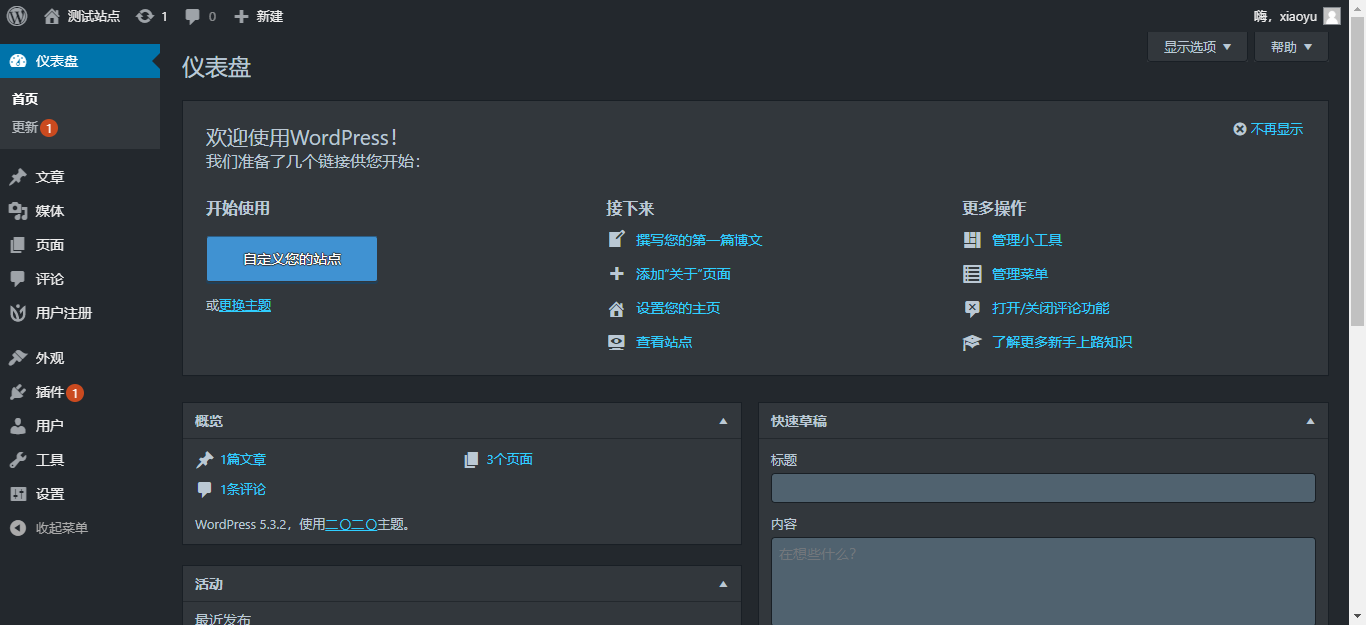Click the dismiss X icon beside 不再显示
1366x625 pixels.
1240,129
